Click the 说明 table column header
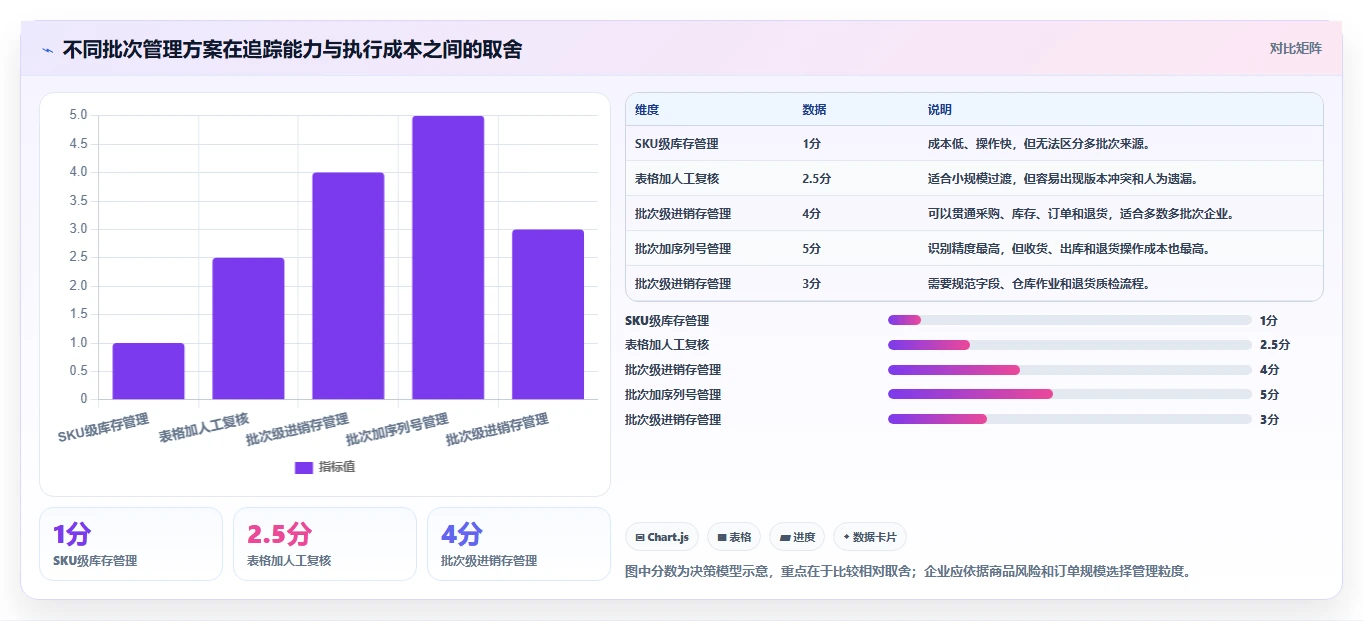The image size is (1363, 621). click(x=940, y=110)
